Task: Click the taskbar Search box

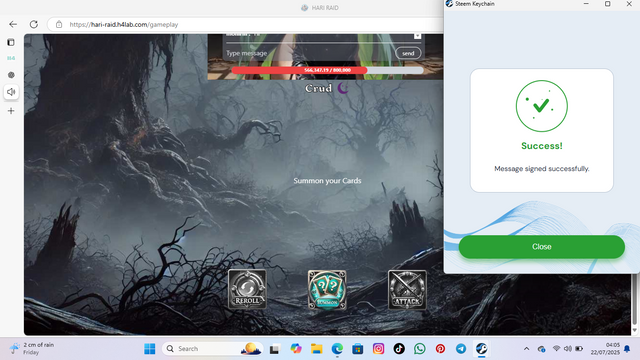Action: [212, 349]
